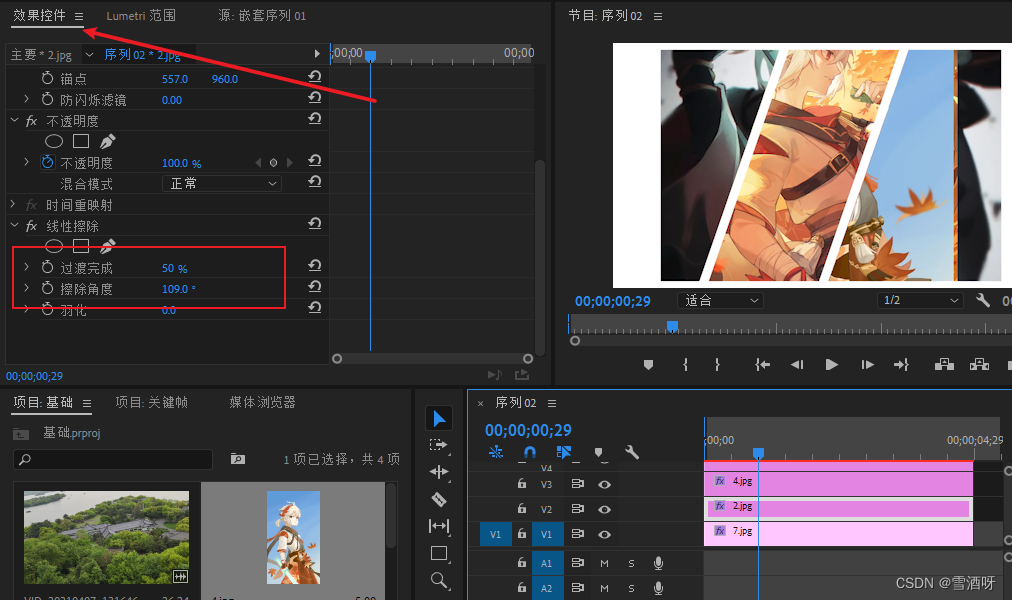Switch to 媒体浏览器 tab

262,402
